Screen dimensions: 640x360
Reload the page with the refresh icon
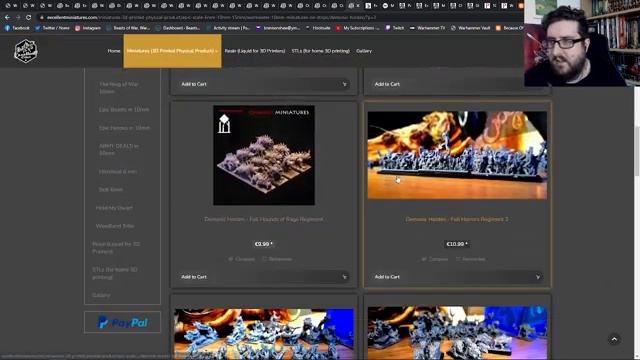point(28,18)
